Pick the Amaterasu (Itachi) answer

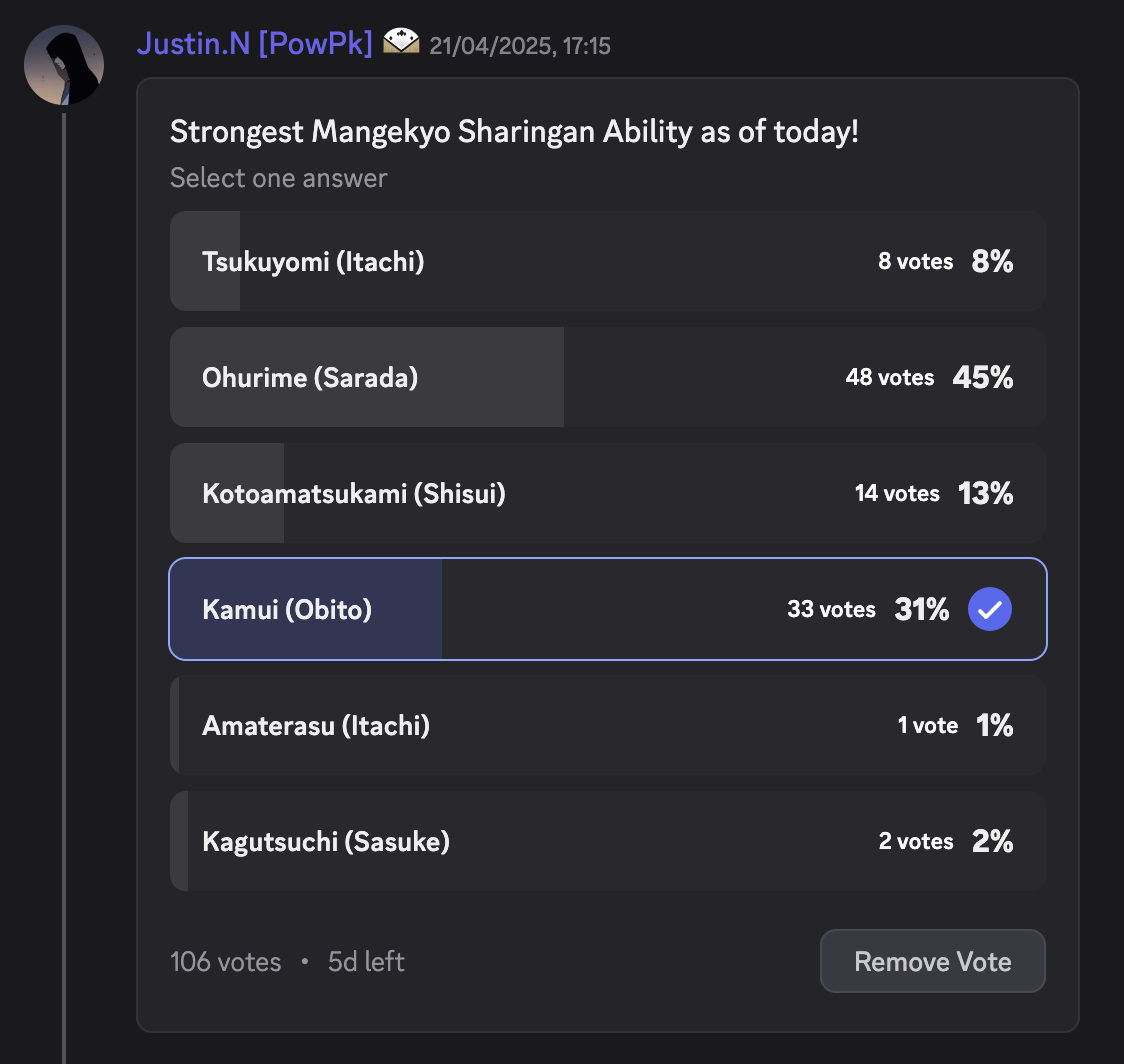607,725
